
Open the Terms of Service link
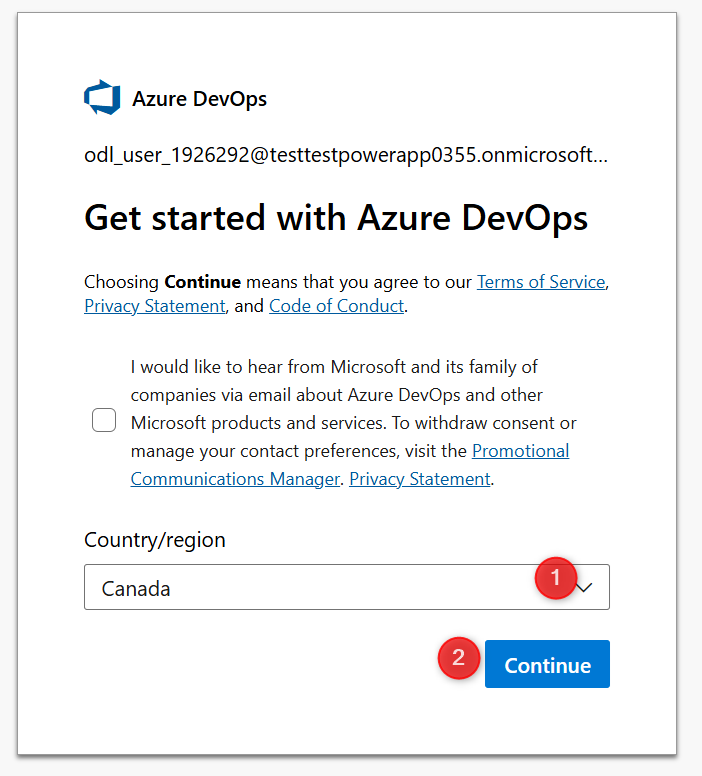click(541, 282)
